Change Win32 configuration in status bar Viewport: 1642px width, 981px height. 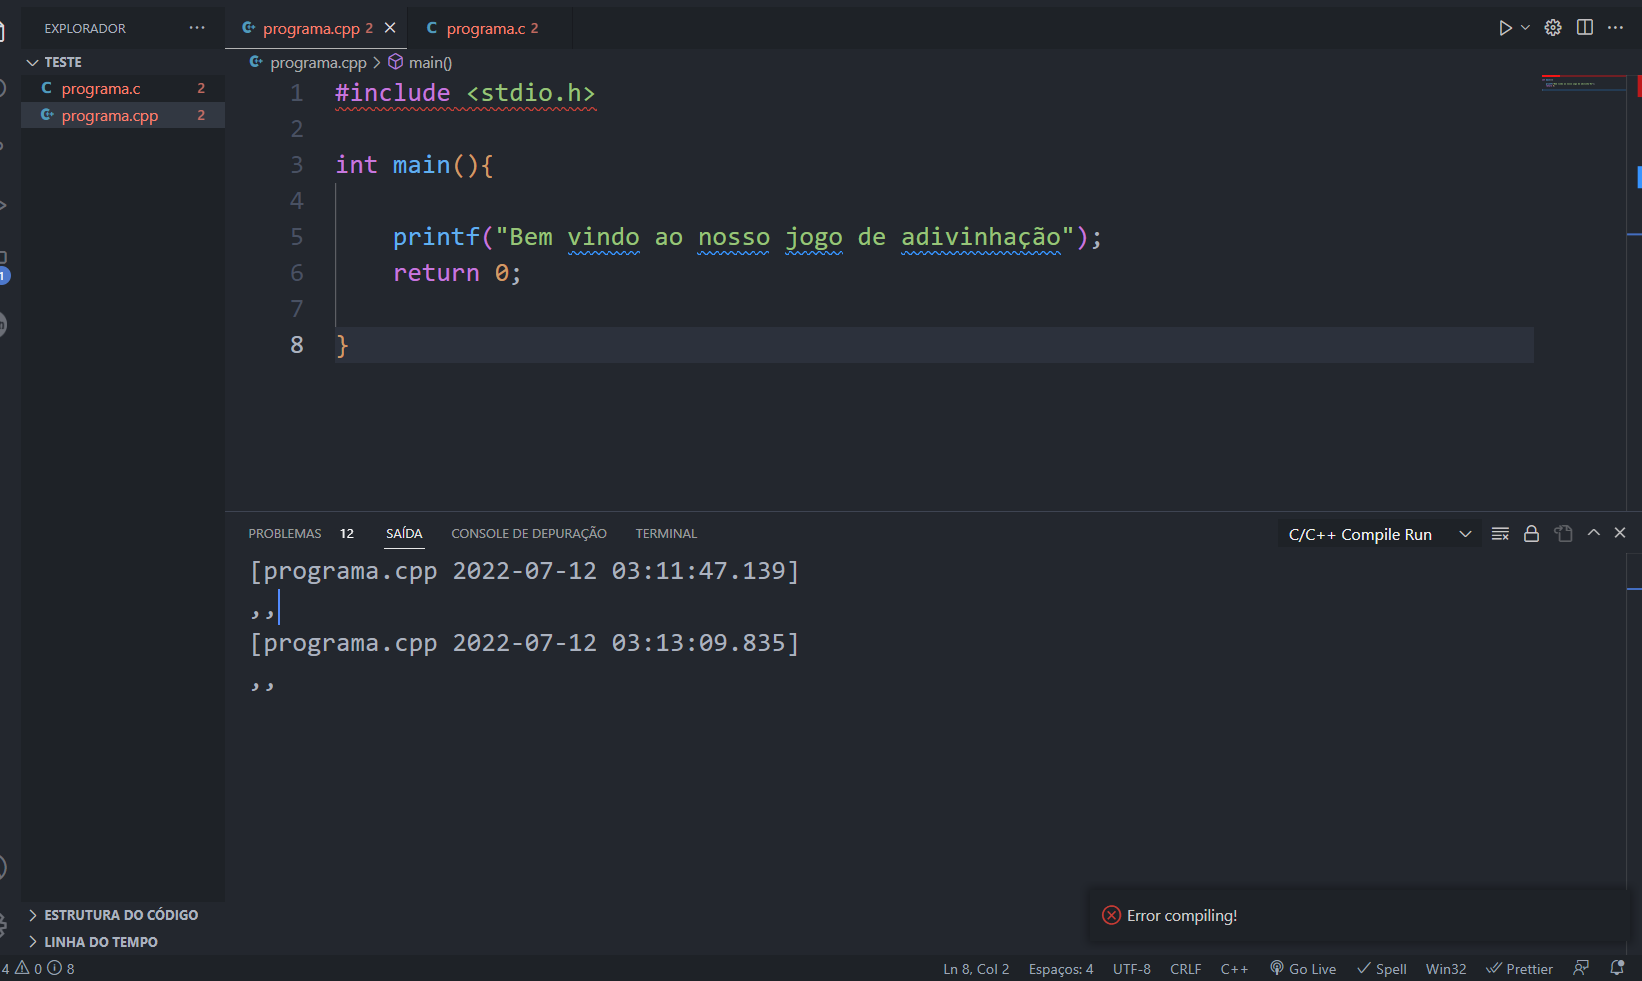coord(1446,969)
